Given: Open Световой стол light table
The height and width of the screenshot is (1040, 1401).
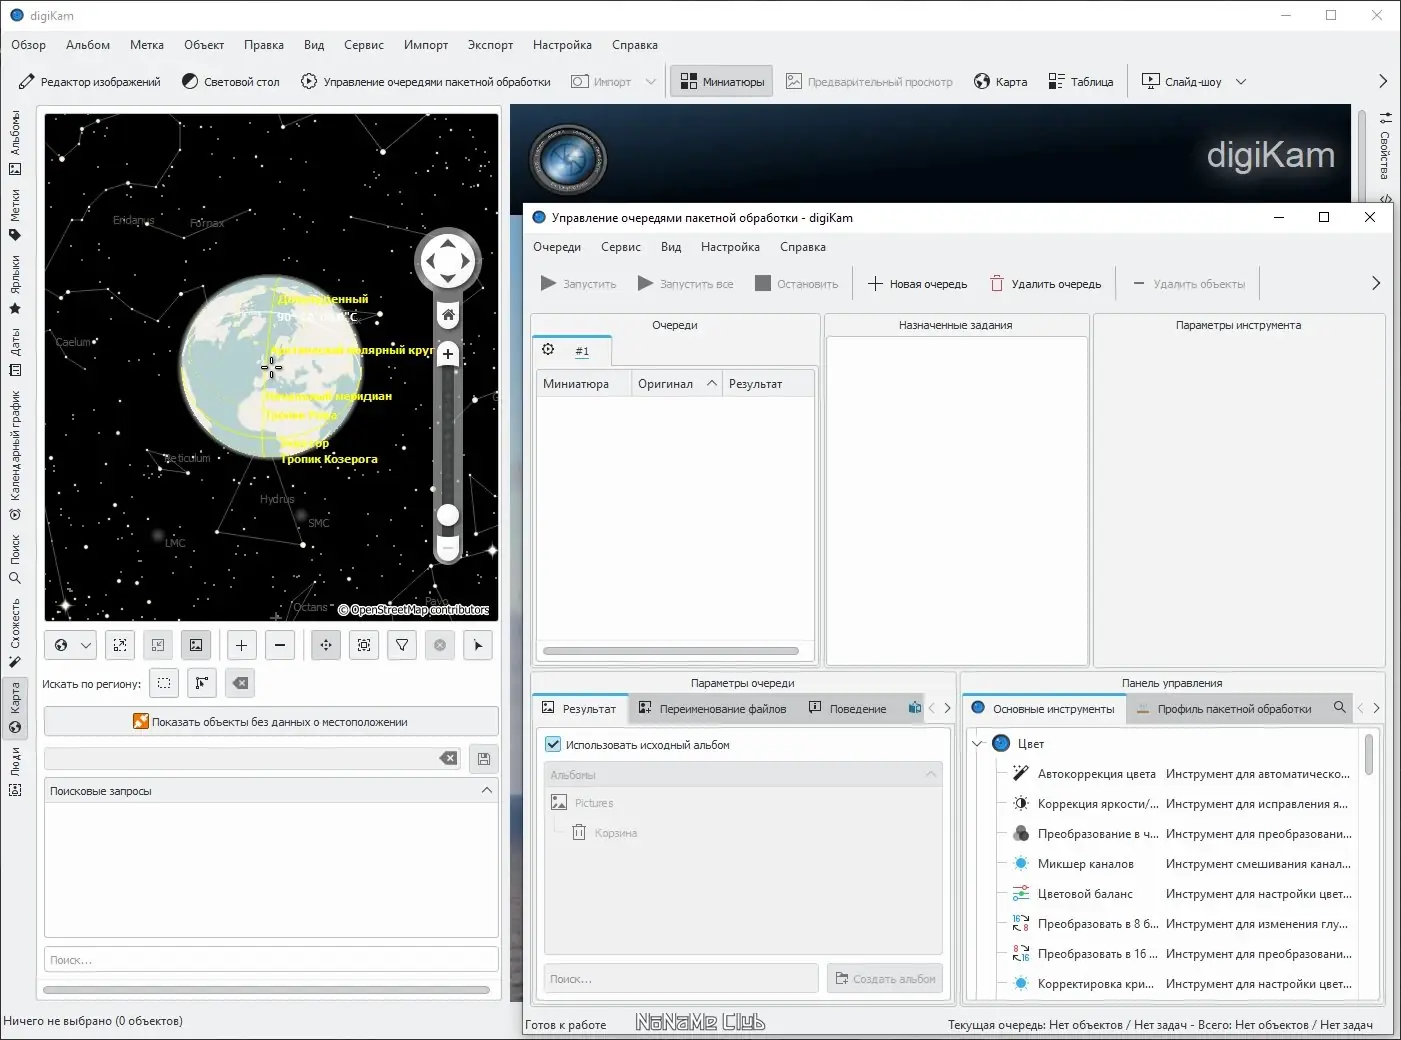Looking at the screenshot, I should (x=230, y=82).
